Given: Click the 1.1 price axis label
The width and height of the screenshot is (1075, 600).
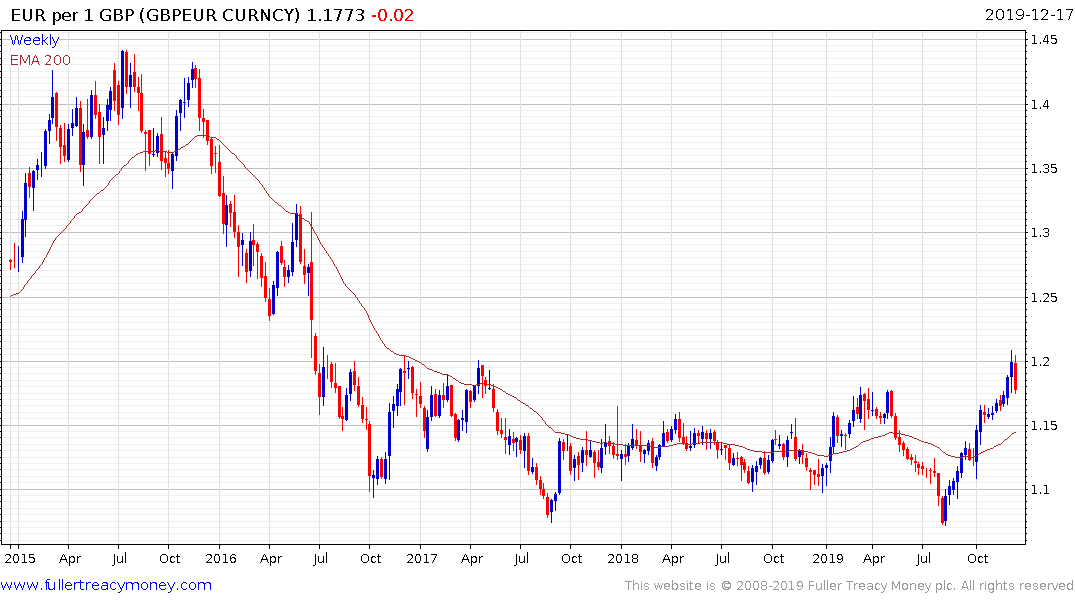Looking at the screenshot, I should click(x=1040, y=490).
